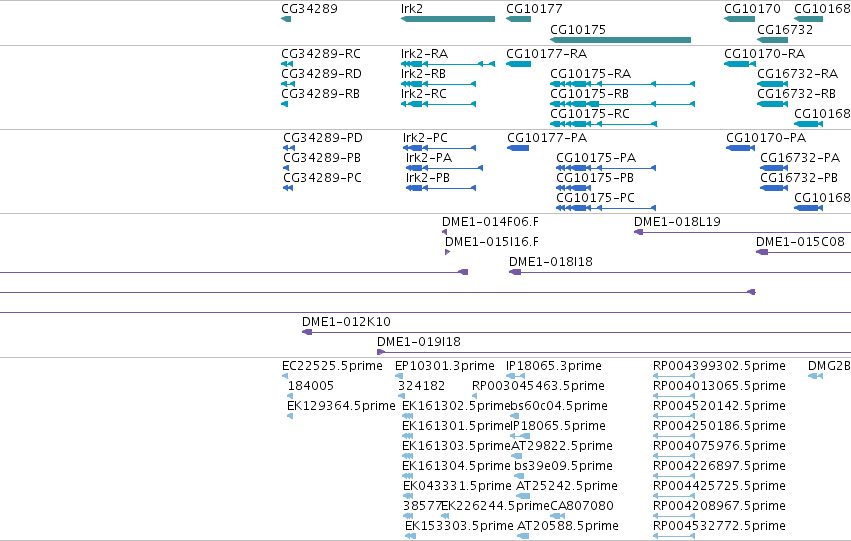Click the 324182 EST label

point(421,386)
